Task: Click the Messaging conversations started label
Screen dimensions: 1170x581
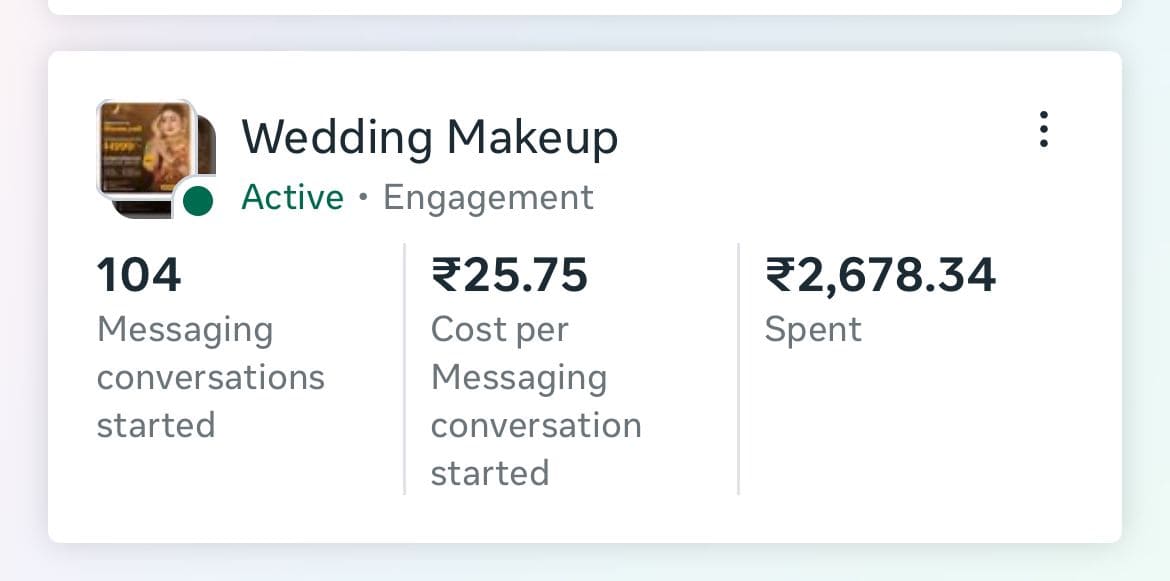Action: point(210,377)
